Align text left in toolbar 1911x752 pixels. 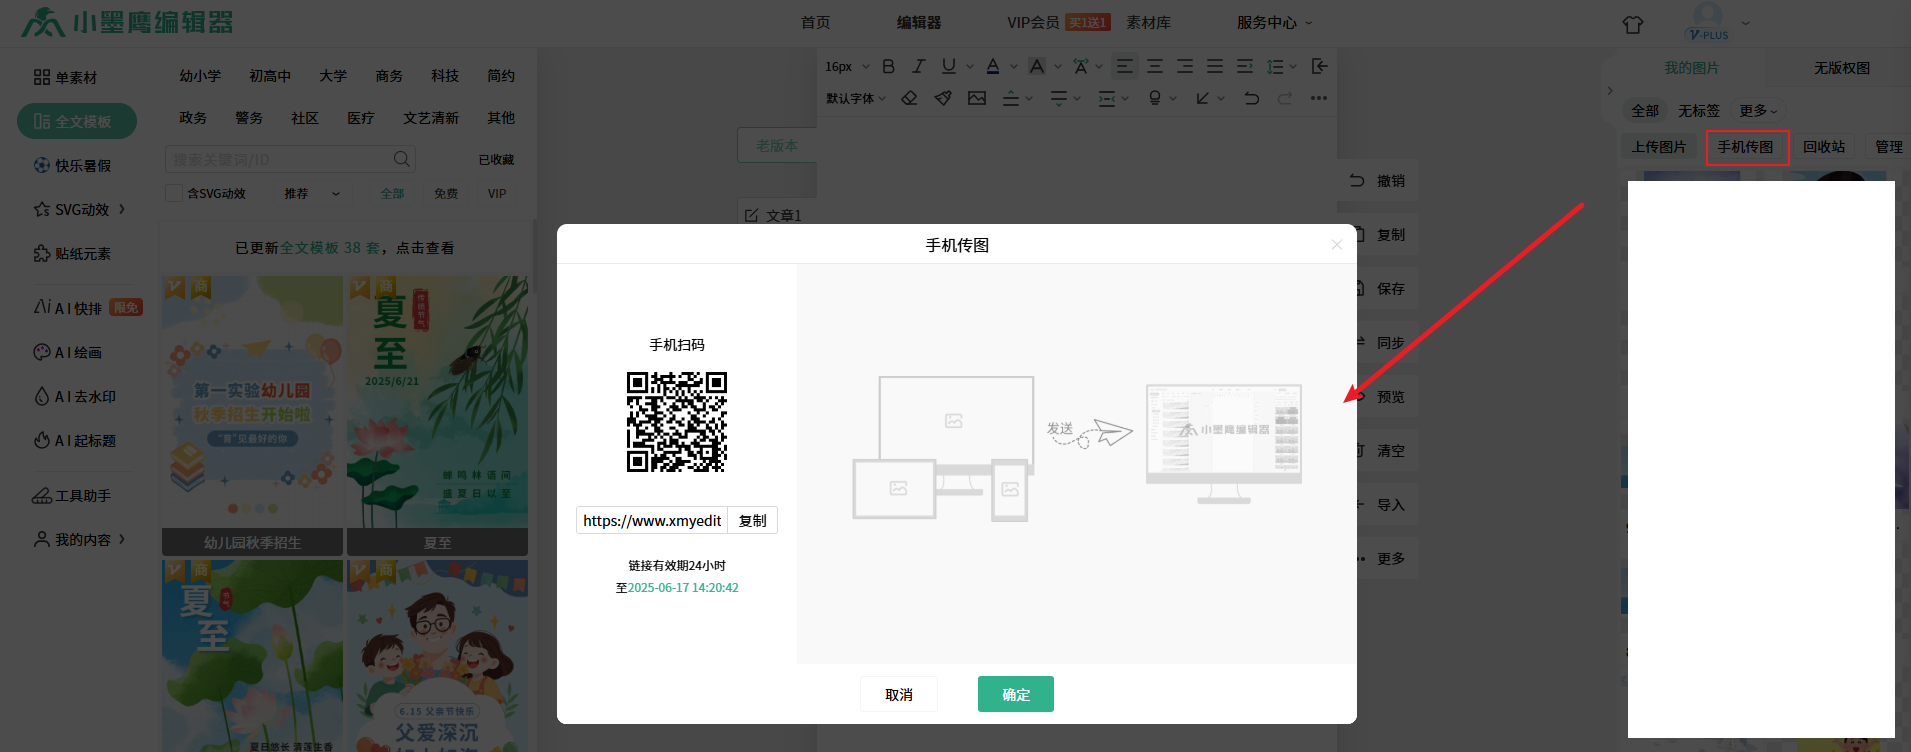1125,66
